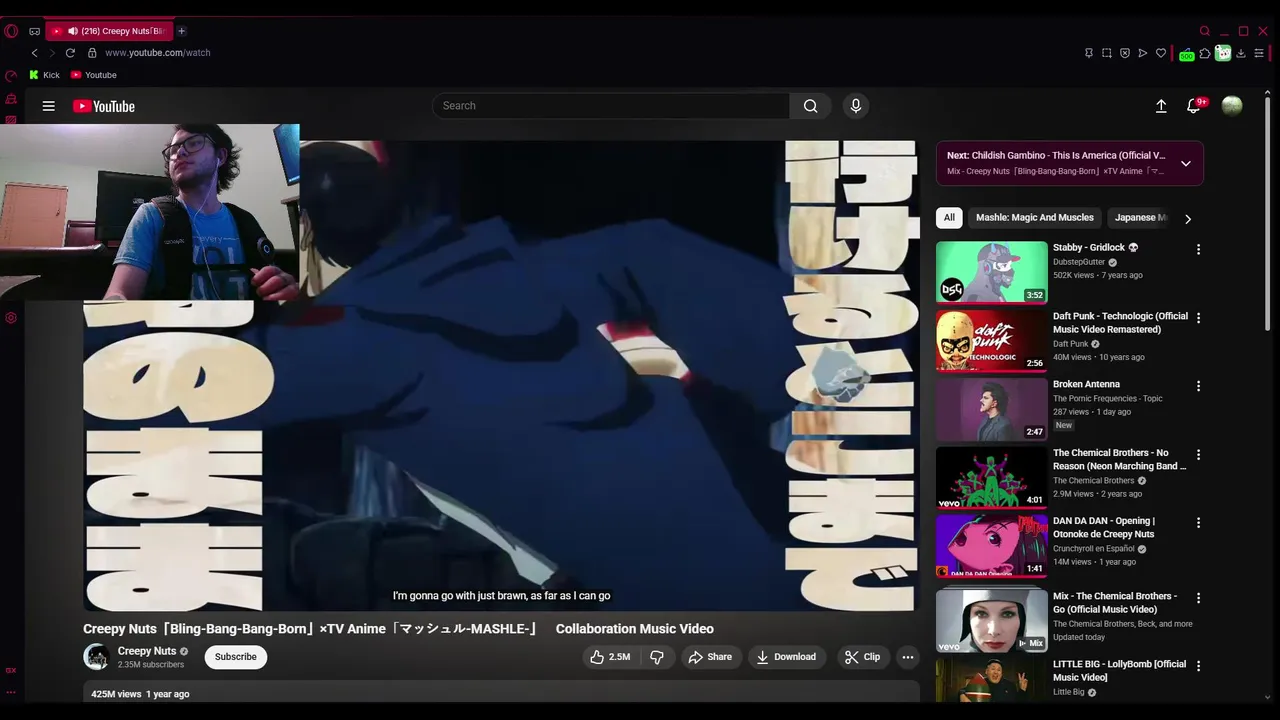
Task: Open Easy Setup sliders icon
Action: (x=1259, y=53)
